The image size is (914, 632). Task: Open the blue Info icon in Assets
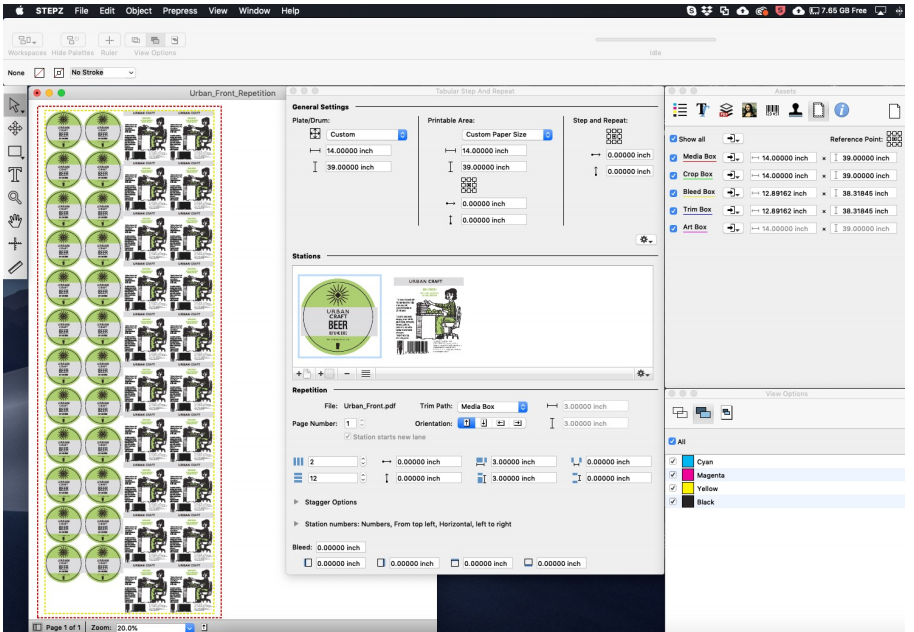pyautogui.click(x=841, y=110)
